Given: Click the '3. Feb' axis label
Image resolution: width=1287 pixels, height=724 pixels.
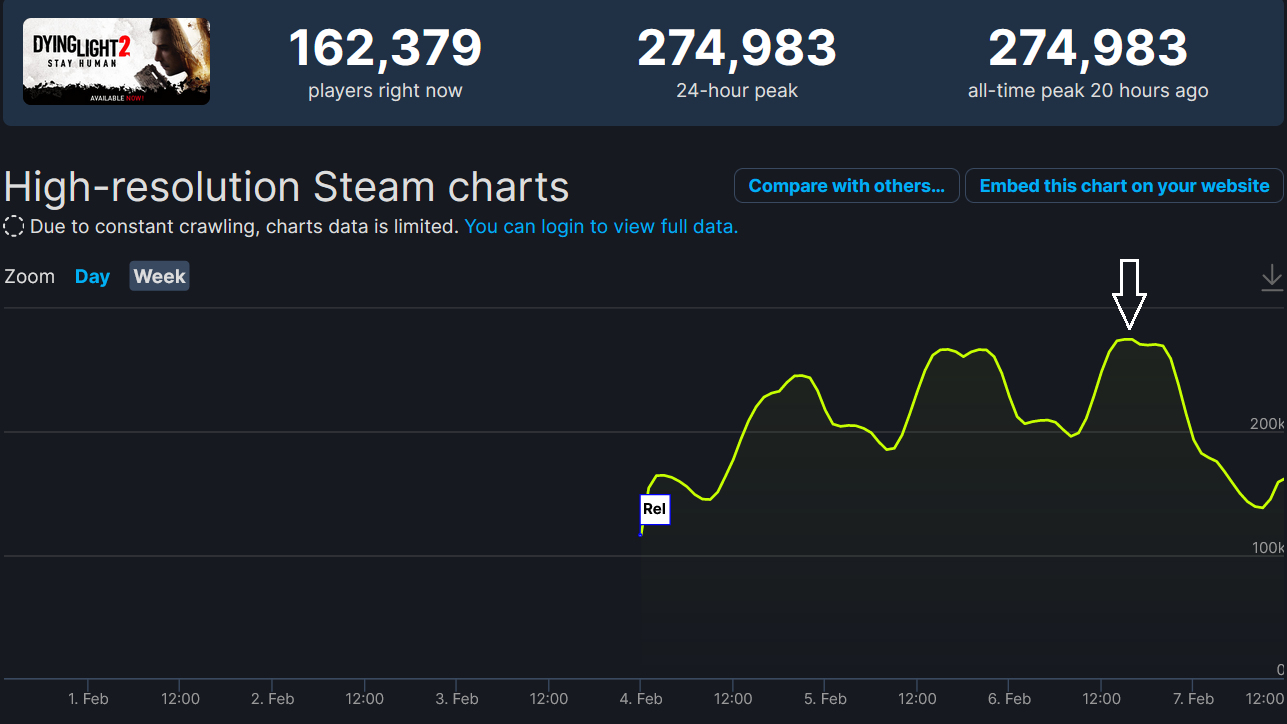Looking at the screenshot, I should (x=457, y=699).
